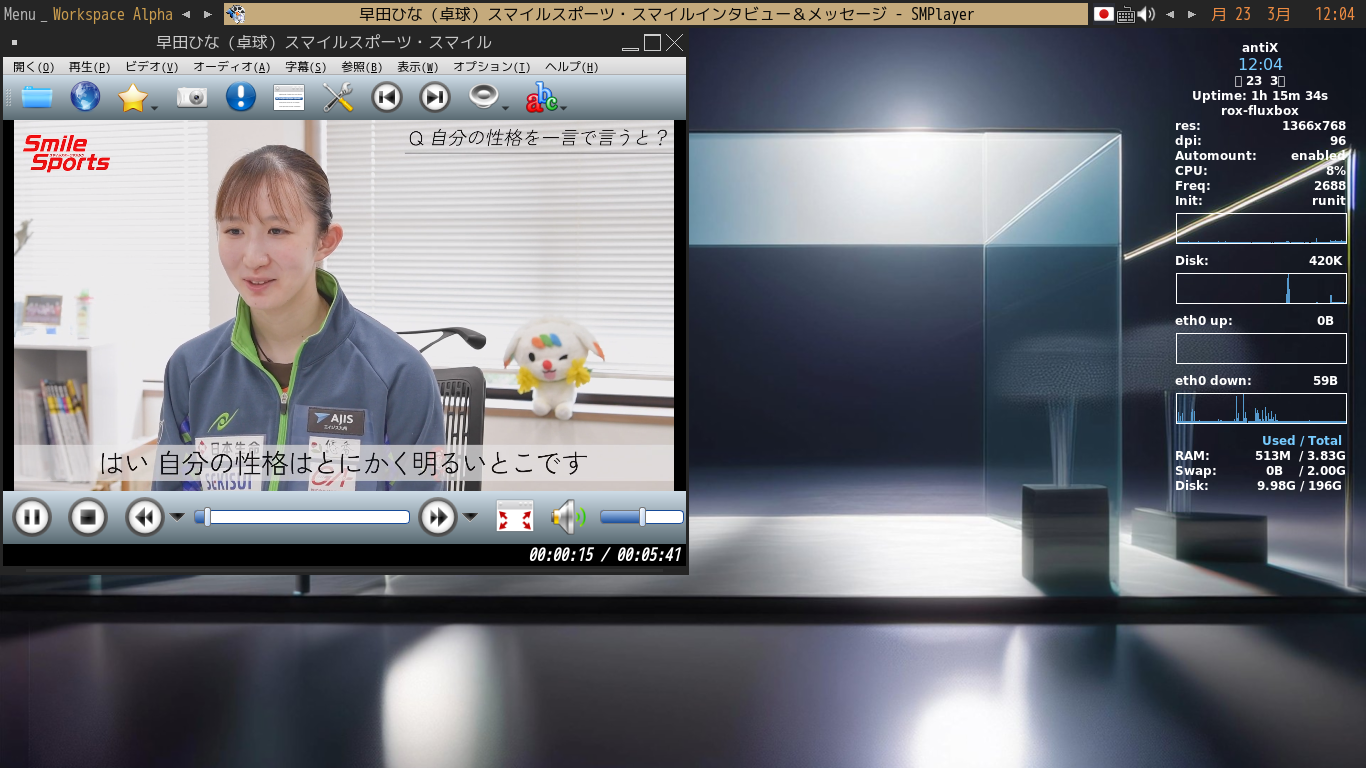Open the 表示(W) menu

coord(417,67)
